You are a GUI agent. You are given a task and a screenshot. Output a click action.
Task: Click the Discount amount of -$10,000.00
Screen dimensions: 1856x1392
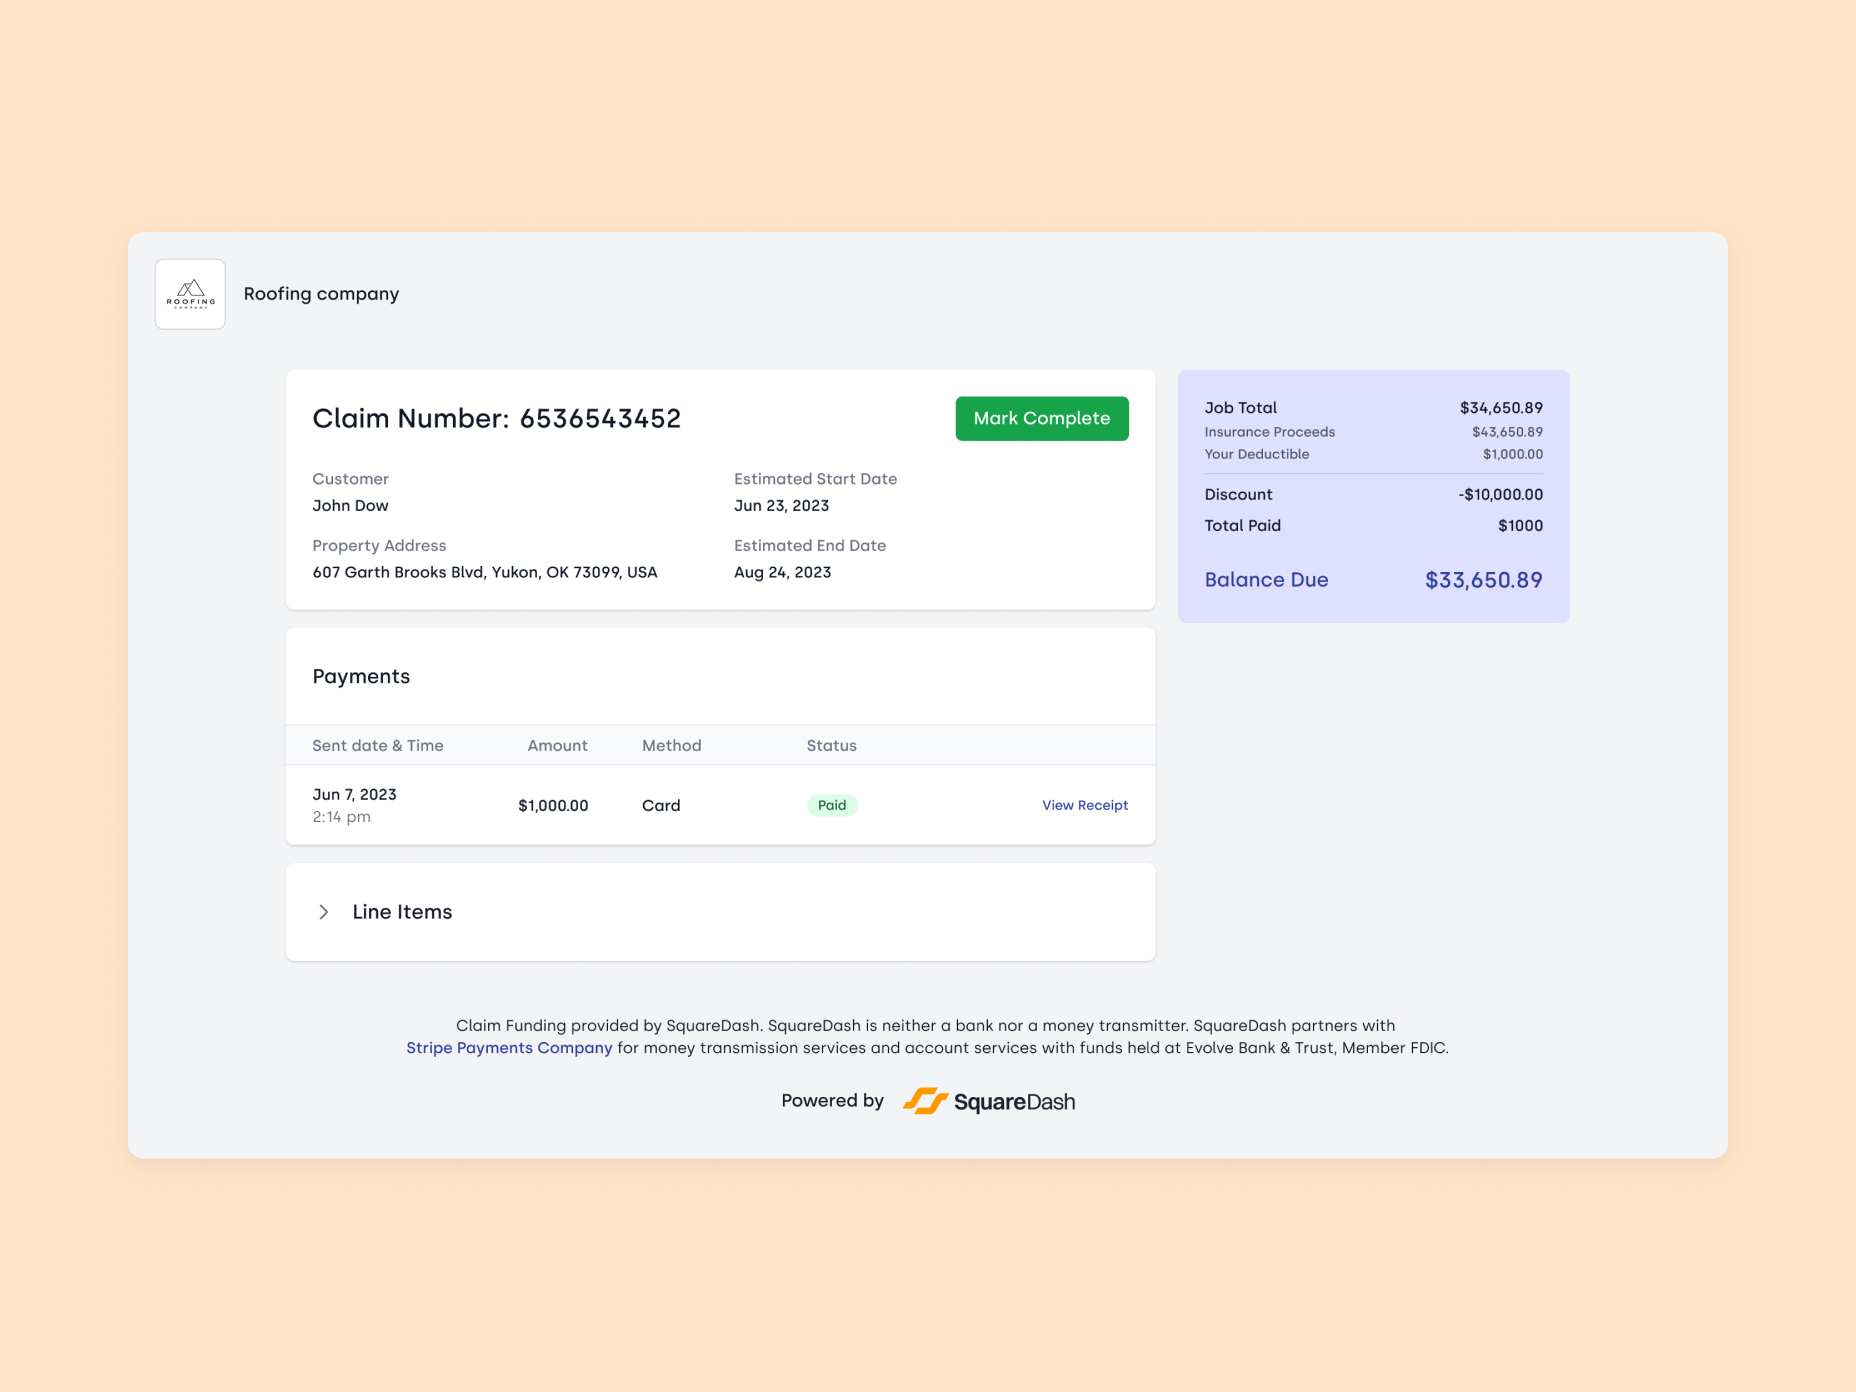click(1500, 493)
